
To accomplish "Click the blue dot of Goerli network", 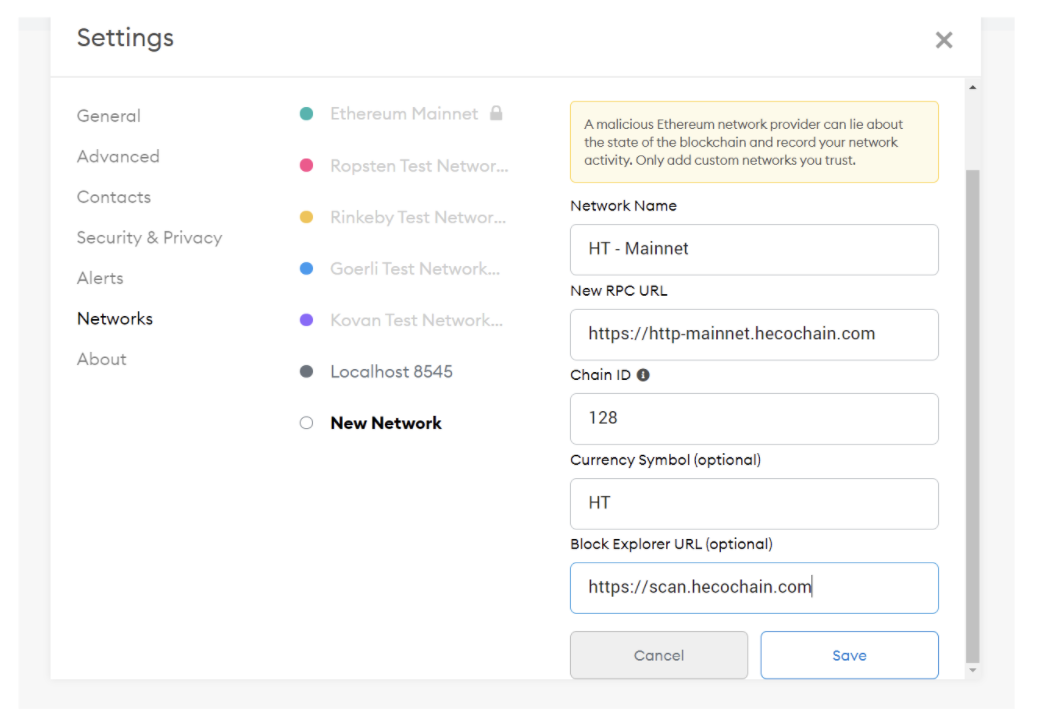I will [x=306, y=268].
